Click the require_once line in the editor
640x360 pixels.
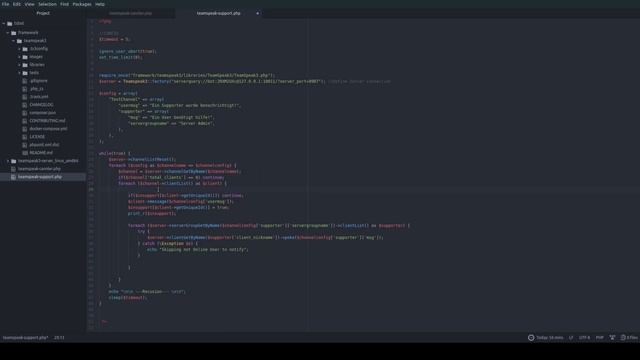click(187, 76)
